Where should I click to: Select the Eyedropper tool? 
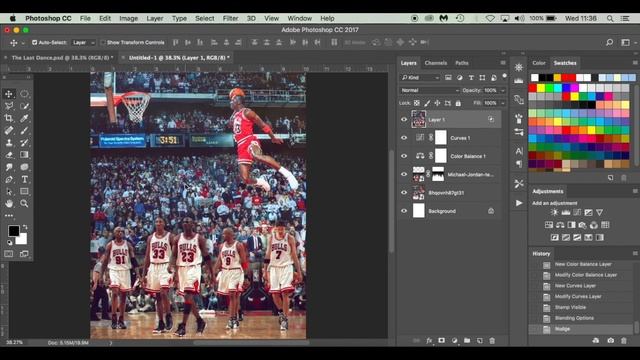24,118
